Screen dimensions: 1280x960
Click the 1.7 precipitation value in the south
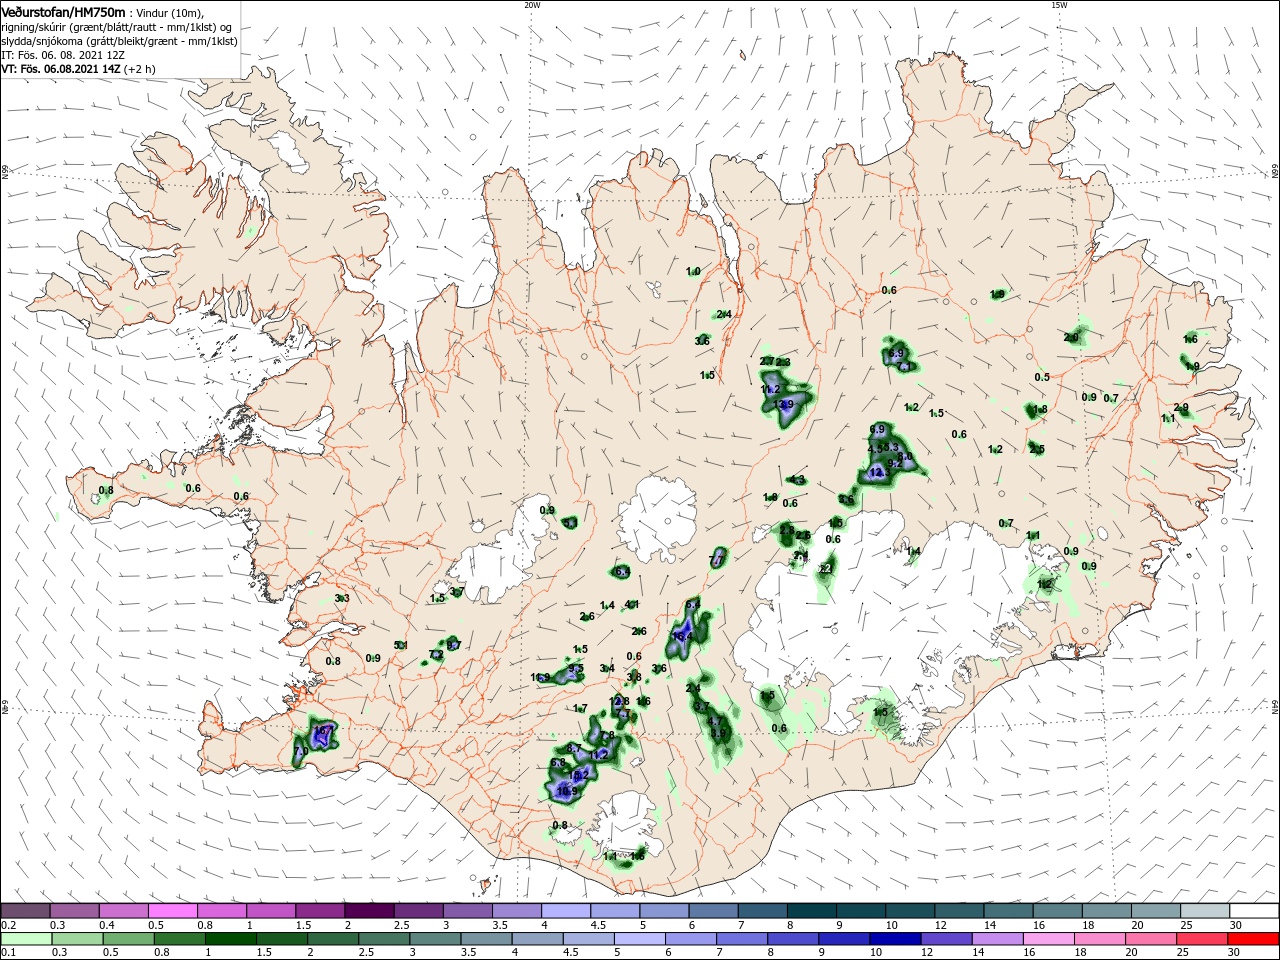579,708
